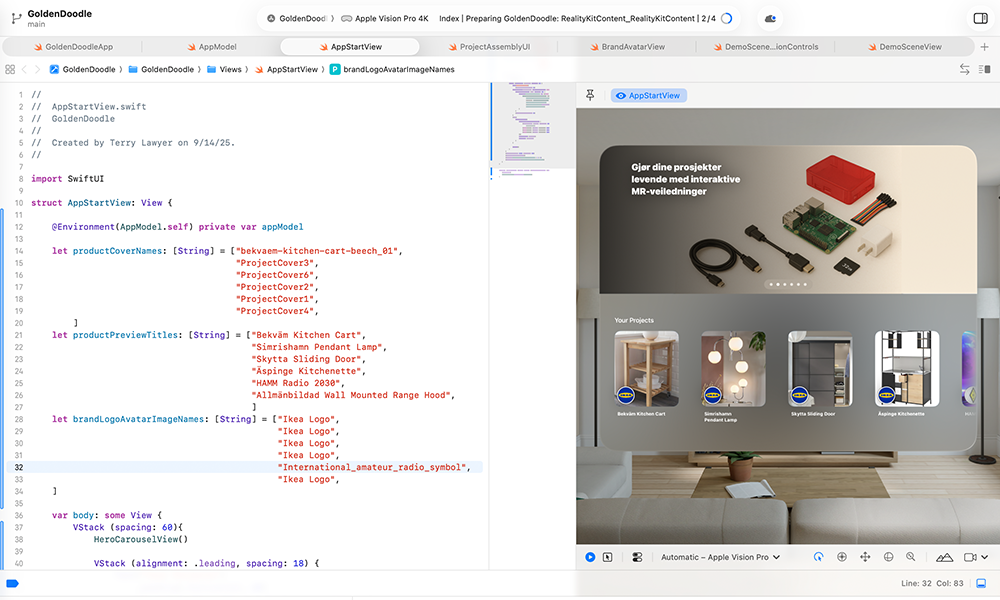Open the Skytta Sliding Door project thumbnail
Image resolution: width=1000 pixels, height=600 pixels.
pos(820,369)
